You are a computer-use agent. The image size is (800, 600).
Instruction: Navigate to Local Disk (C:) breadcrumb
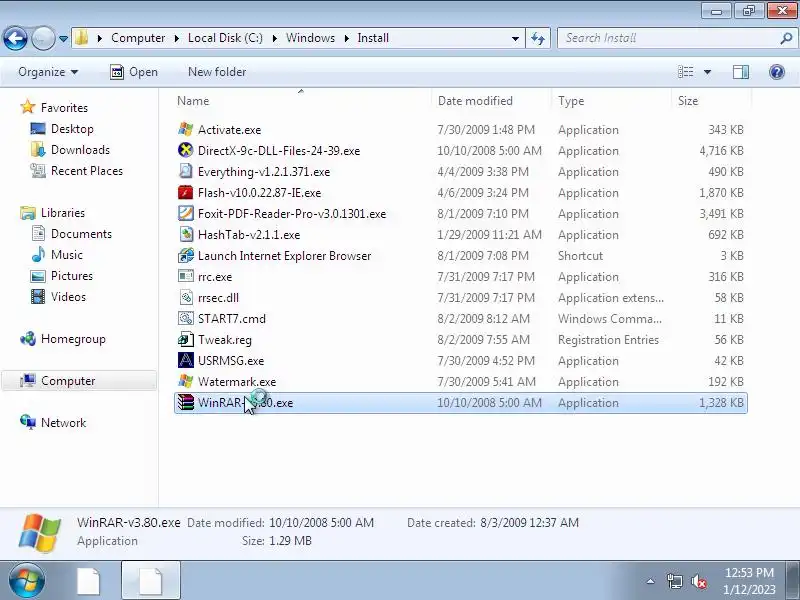[x=225, y=38]
